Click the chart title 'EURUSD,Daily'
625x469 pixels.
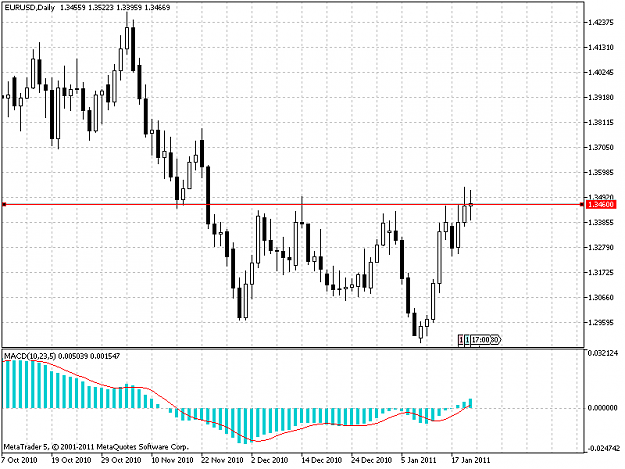30,7
